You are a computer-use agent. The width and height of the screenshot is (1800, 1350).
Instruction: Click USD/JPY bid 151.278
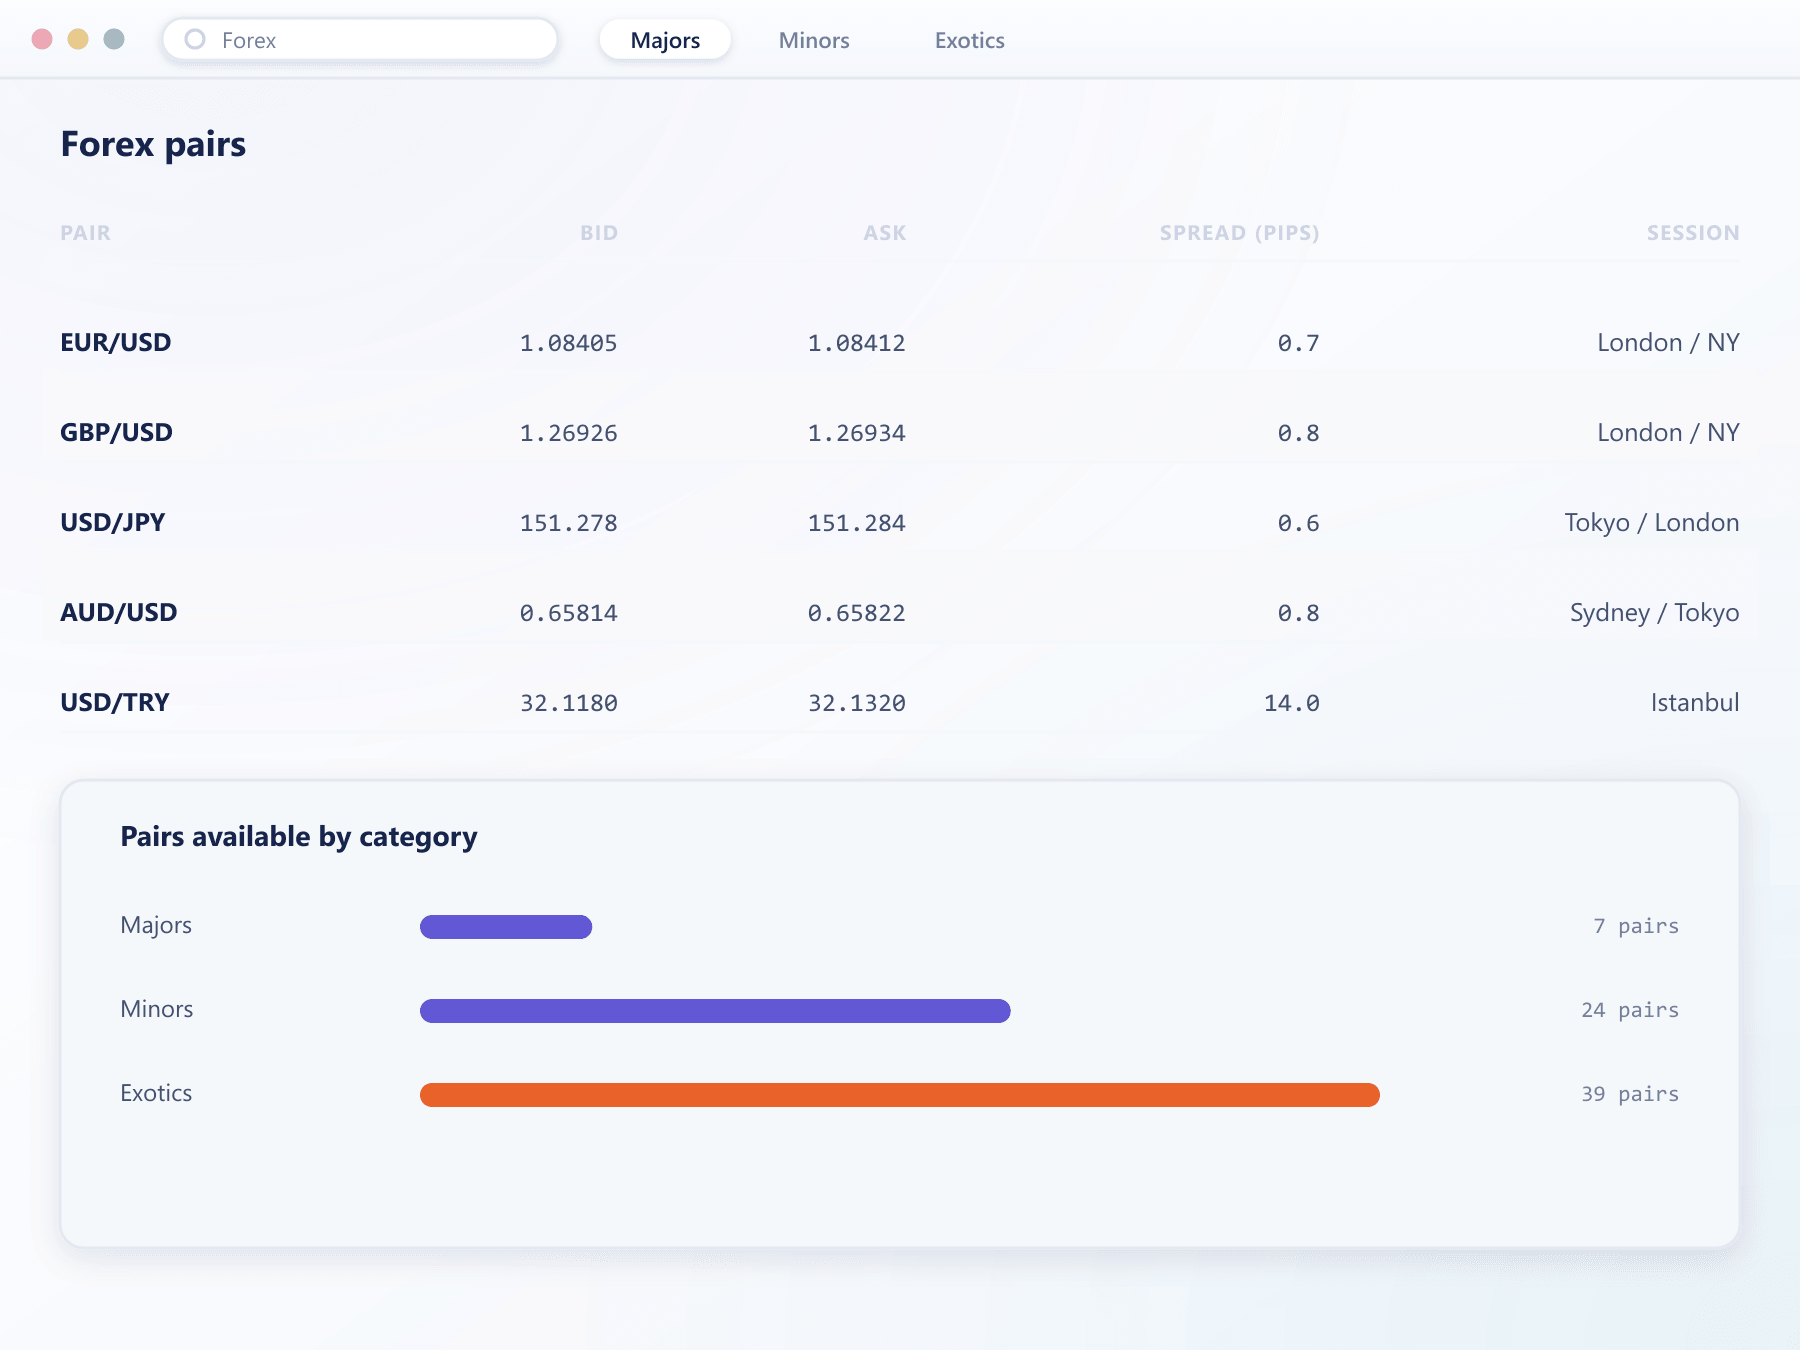568,523
